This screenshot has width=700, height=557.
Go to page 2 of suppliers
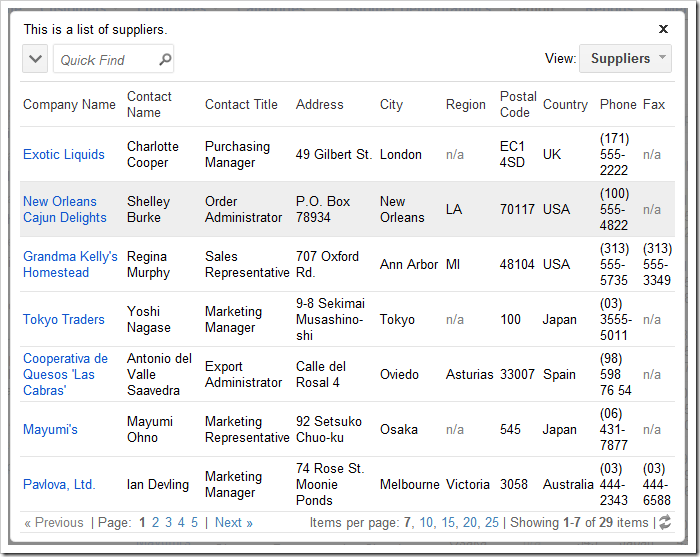pyautogui.click(x=155, y=522)
